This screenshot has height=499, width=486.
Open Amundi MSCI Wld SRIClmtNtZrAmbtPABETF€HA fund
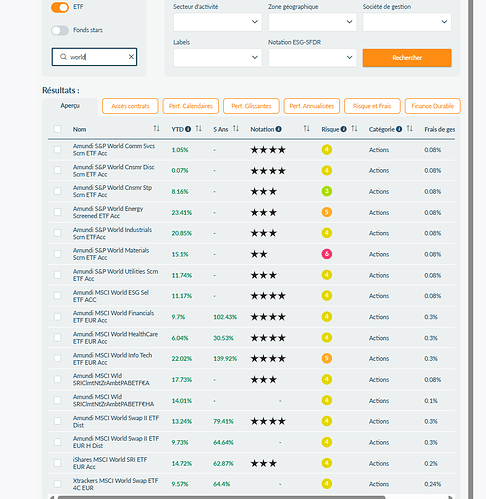113,400
